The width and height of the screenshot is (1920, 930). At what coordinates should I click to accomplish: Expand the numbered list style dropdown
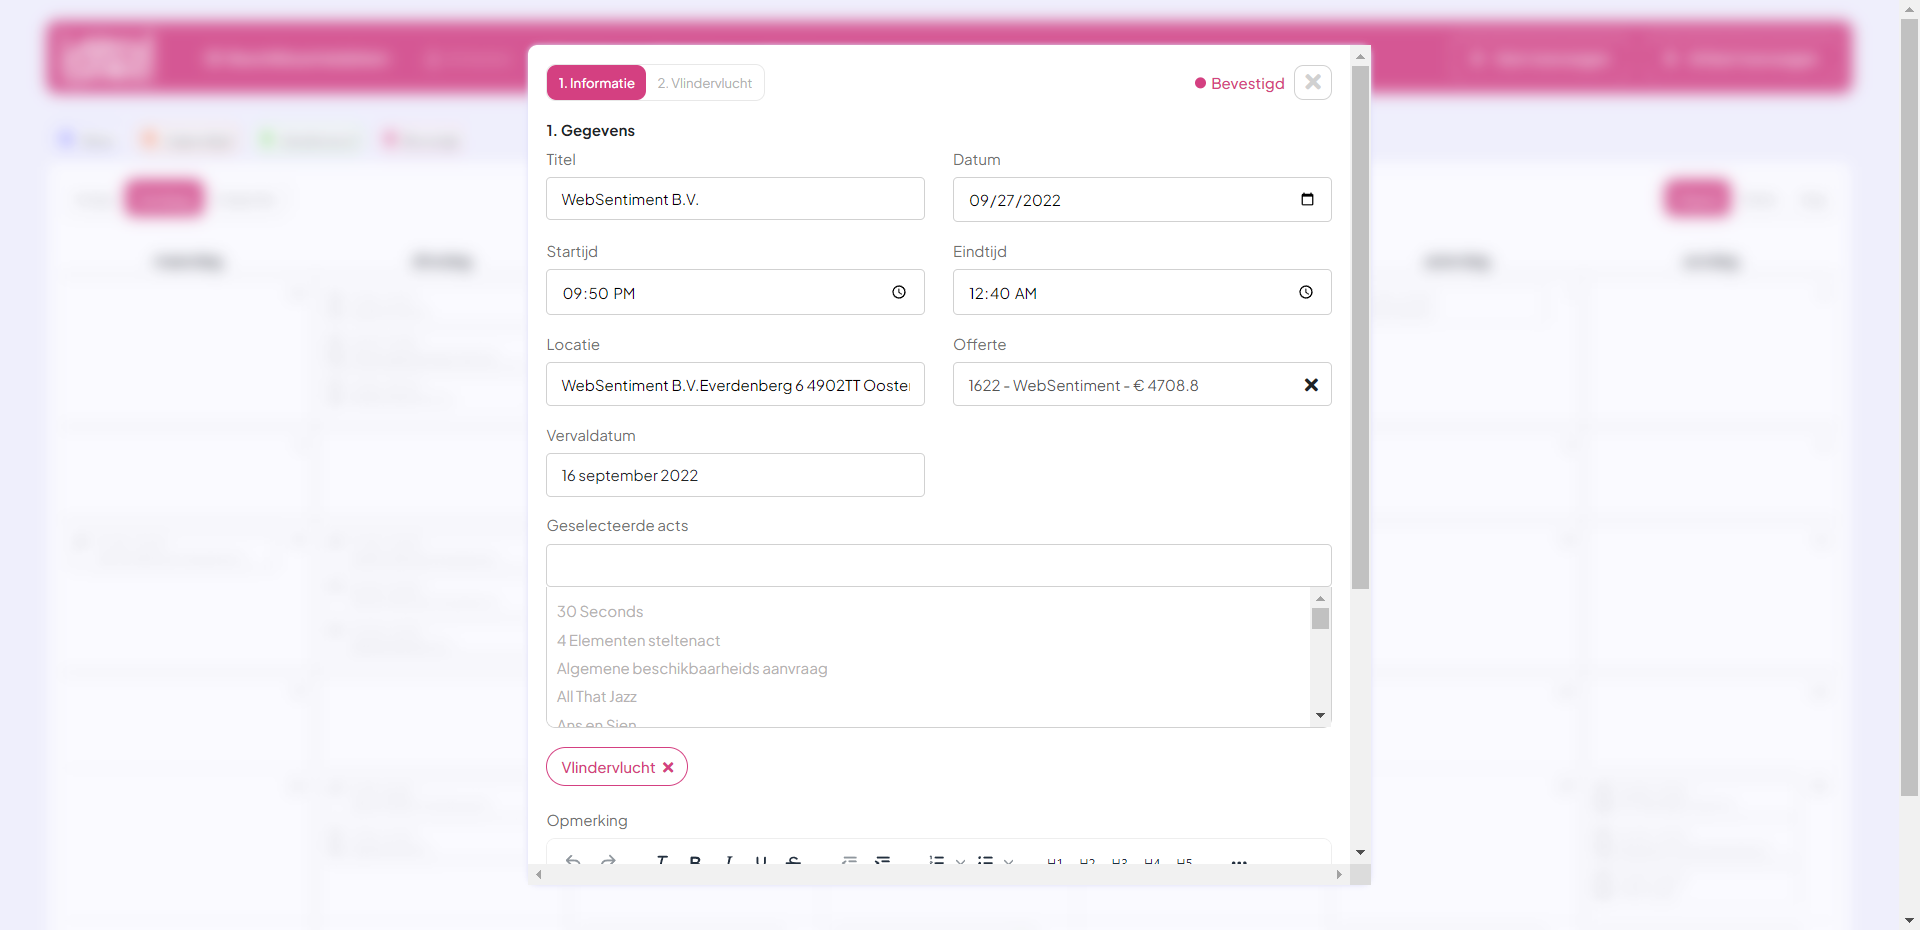point(960,861)
